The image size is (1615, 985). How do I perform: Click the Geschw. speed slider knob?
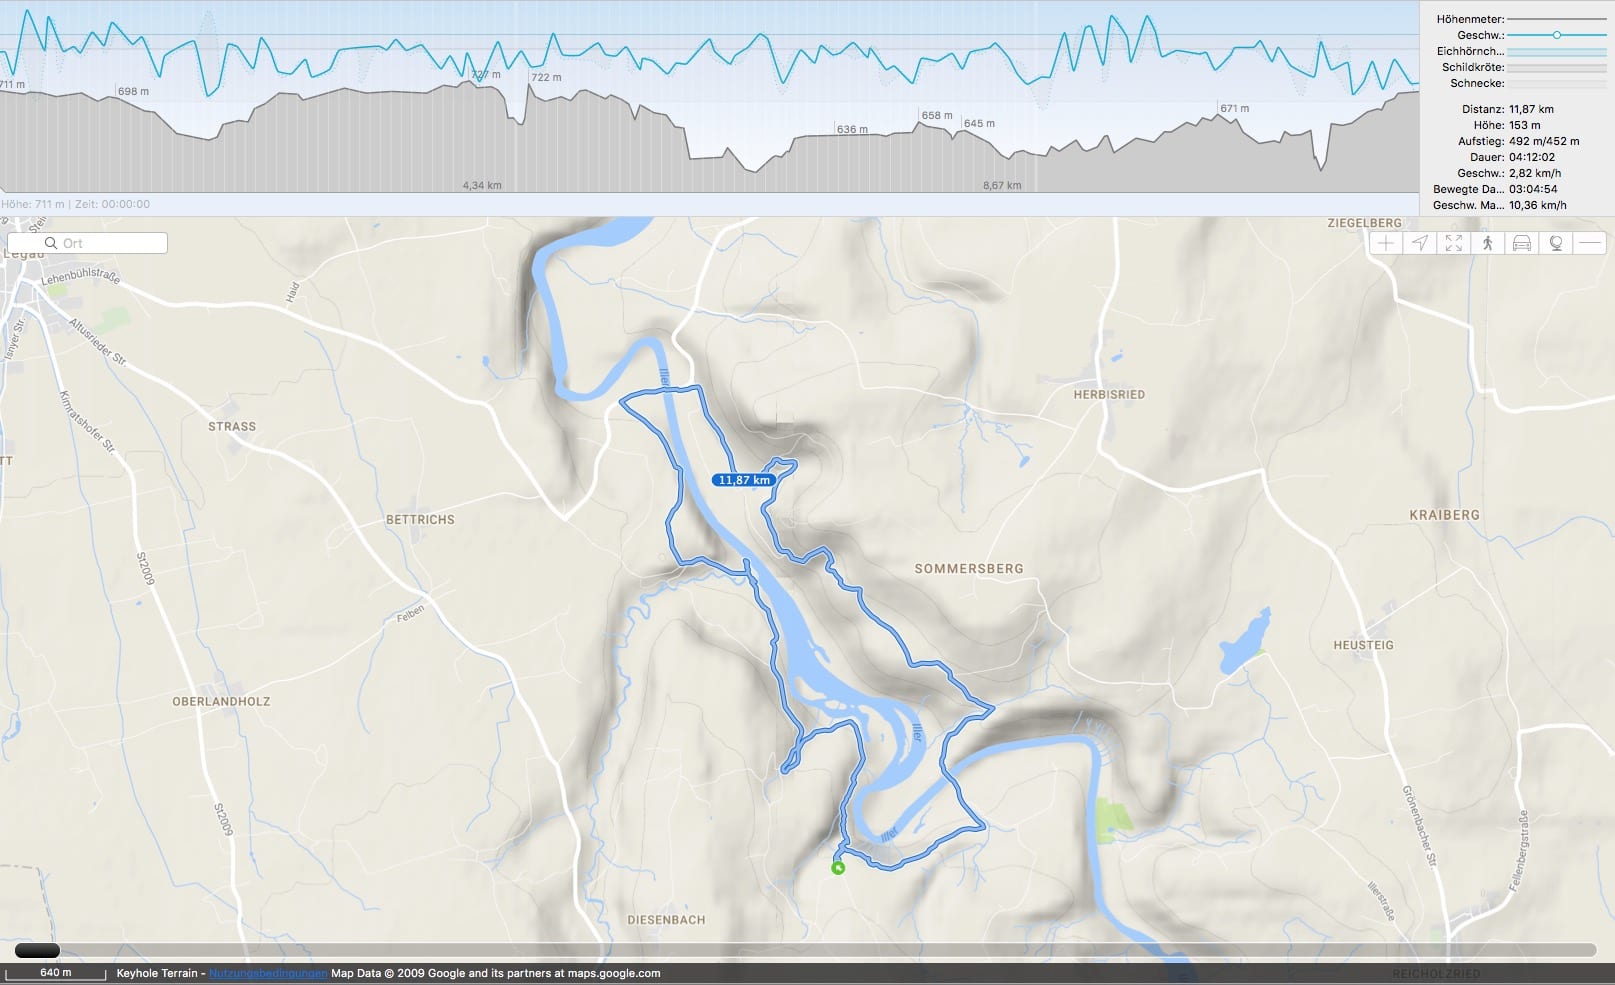point(1557,35)
